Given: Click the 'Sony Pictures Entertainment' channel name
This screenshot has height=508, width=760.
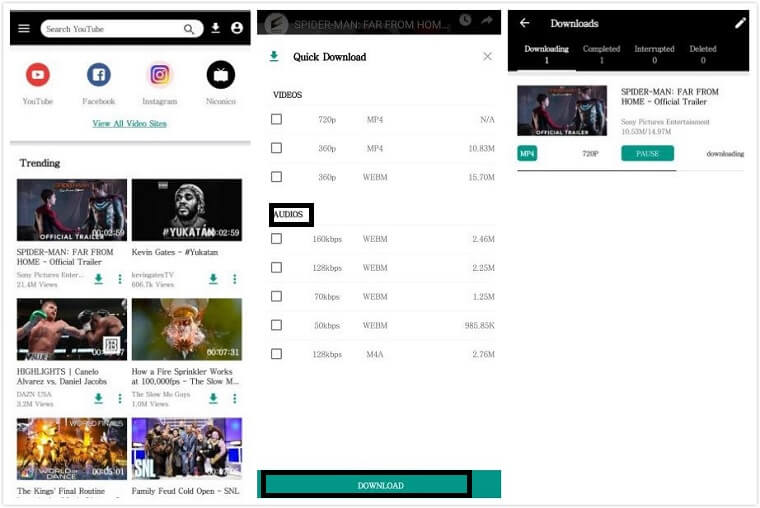Looking at the screenshot, I should [x=665, y=122].
